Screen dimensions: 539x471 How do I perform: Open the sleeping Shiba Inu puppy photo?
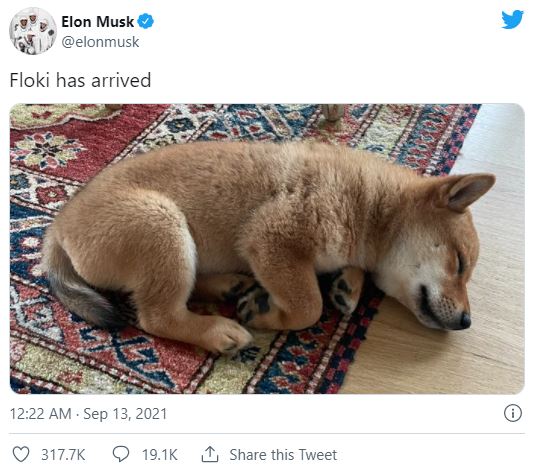[x=267, y=249]
